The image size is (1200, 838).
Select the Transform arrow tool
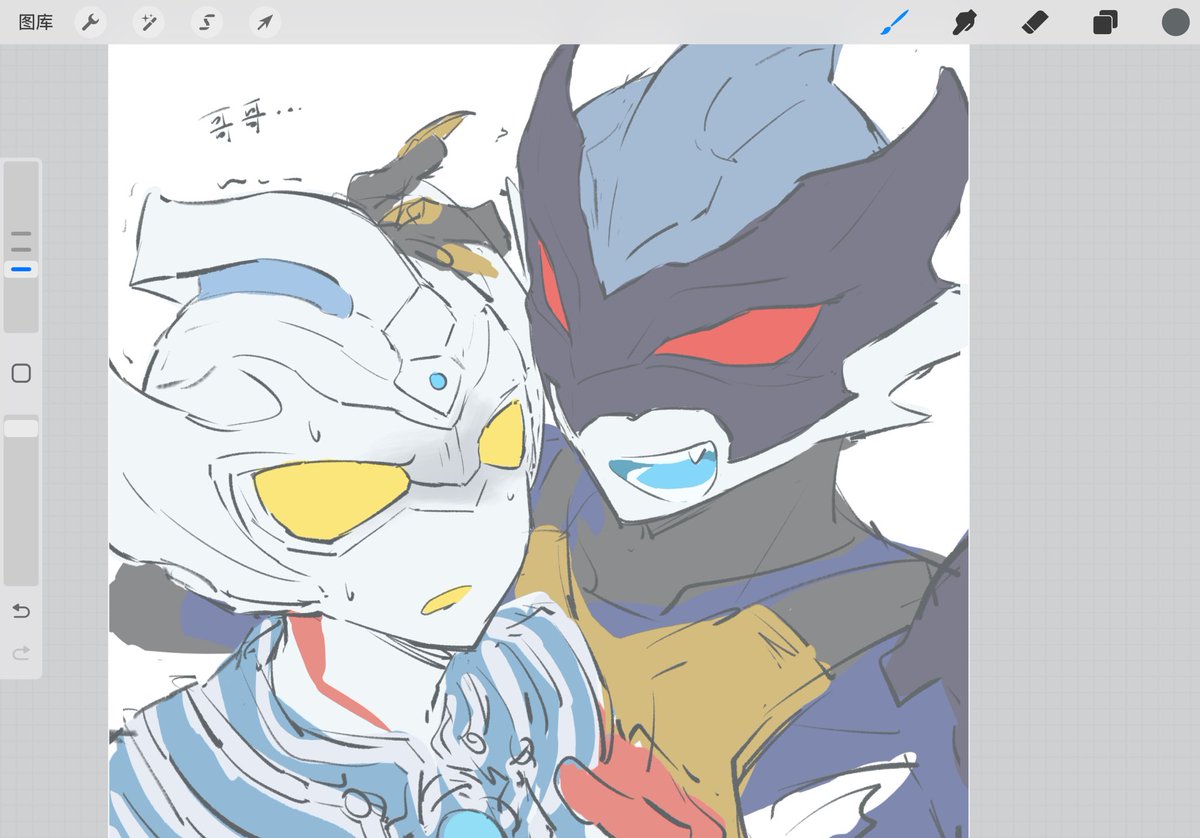[x=265, y=22]
